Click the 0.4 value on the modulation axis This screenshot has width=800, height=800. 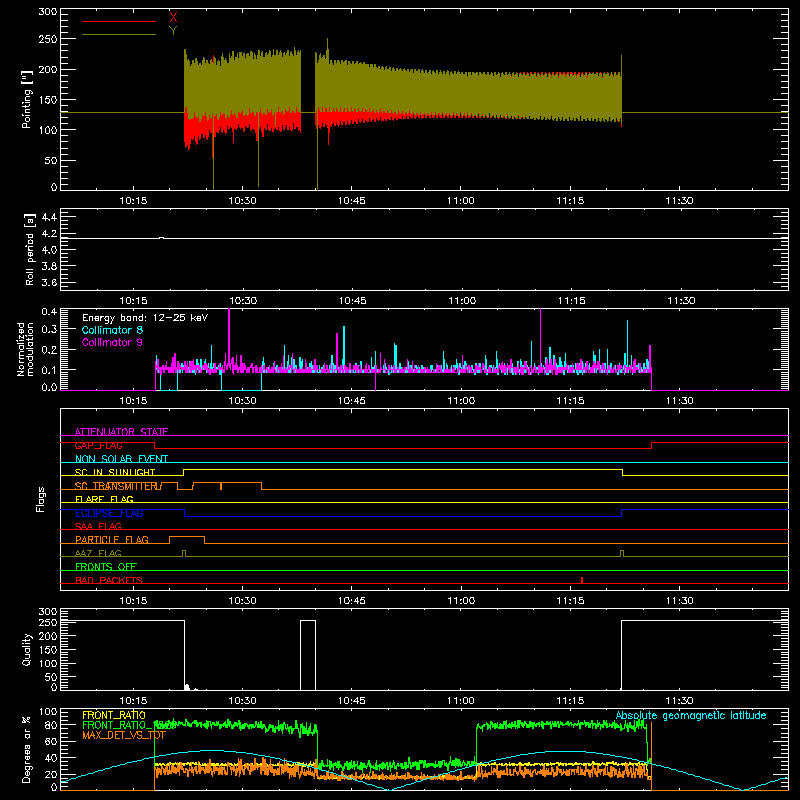click(x=49, y=311)
